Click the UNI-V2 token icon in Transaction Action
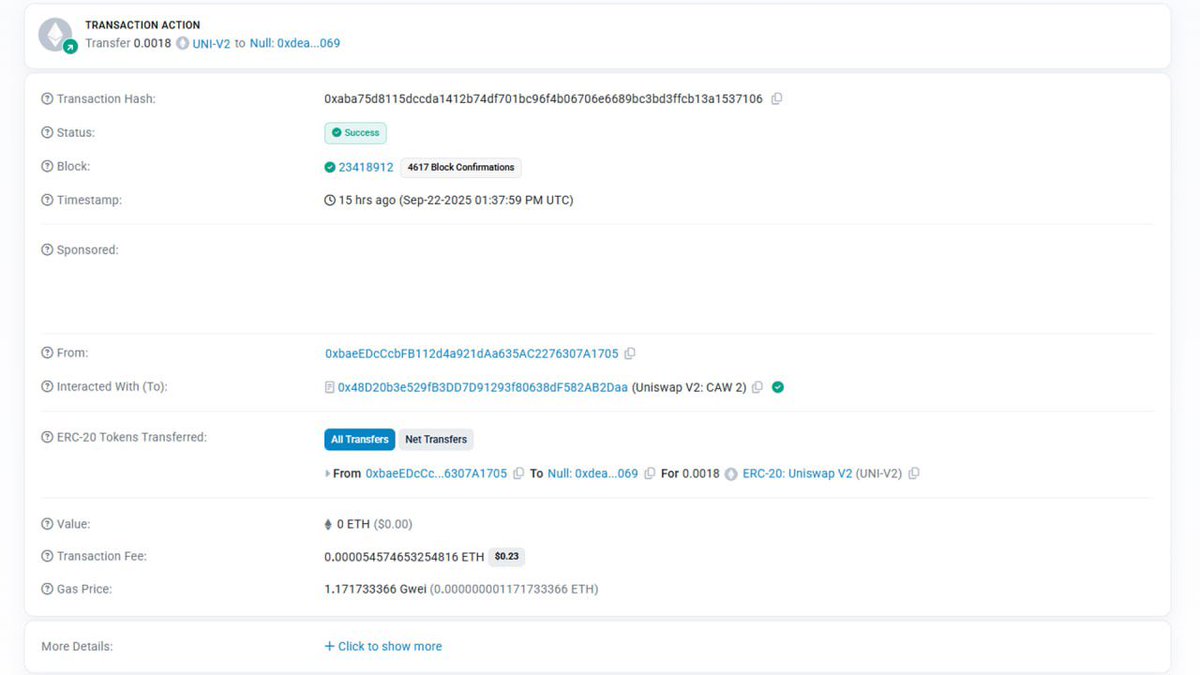The image size is (1200, 675). tap(182, 44)
